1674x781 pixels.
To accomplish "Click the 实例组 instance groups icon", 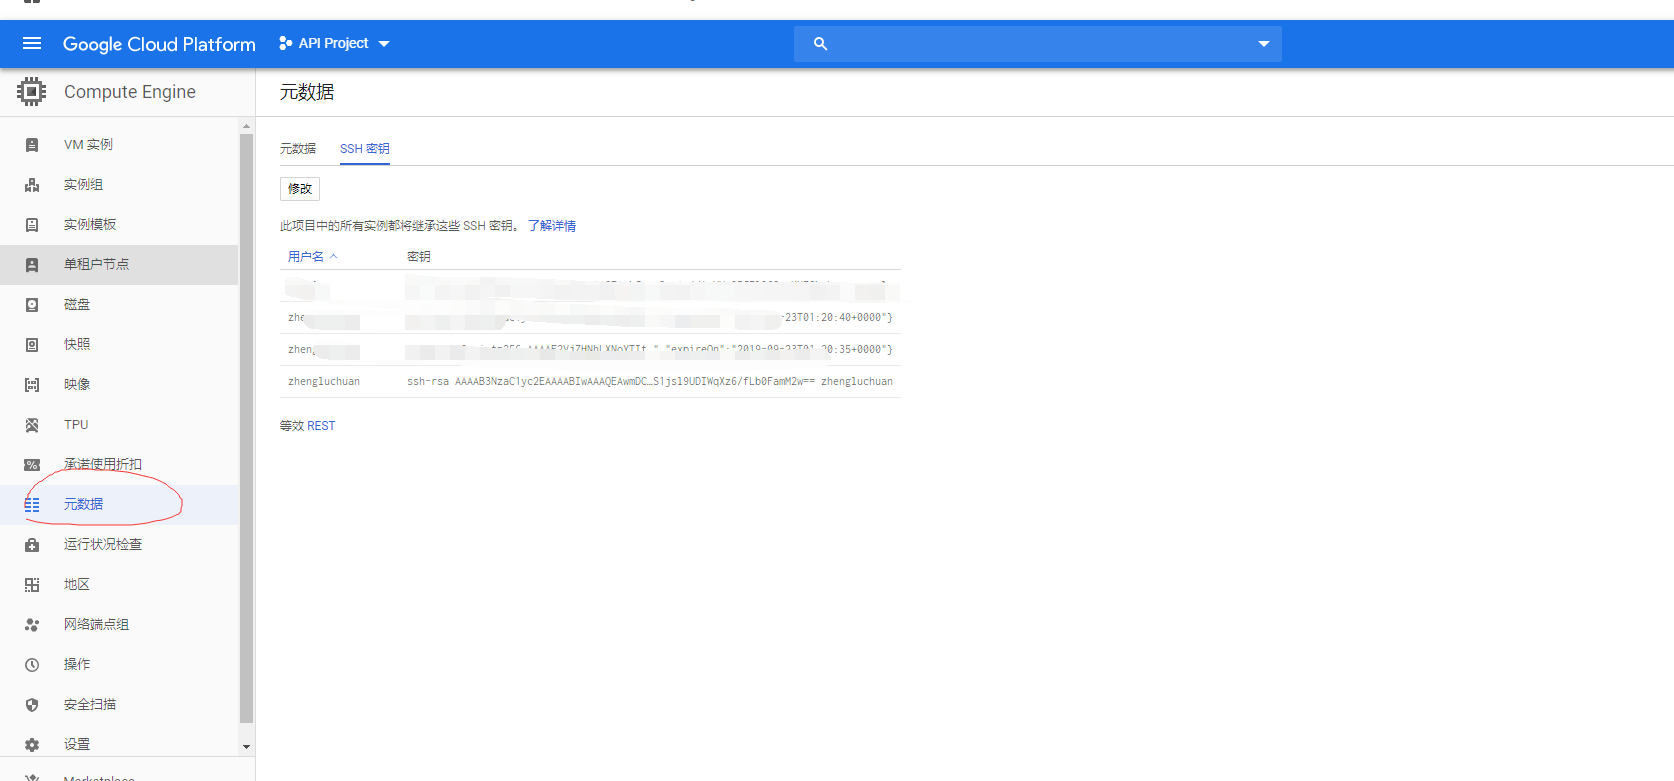I will coord(32,185).
